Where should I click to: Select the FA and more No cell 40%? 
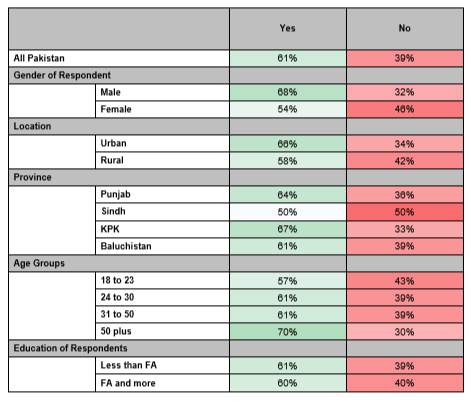[x=405, y=383]
